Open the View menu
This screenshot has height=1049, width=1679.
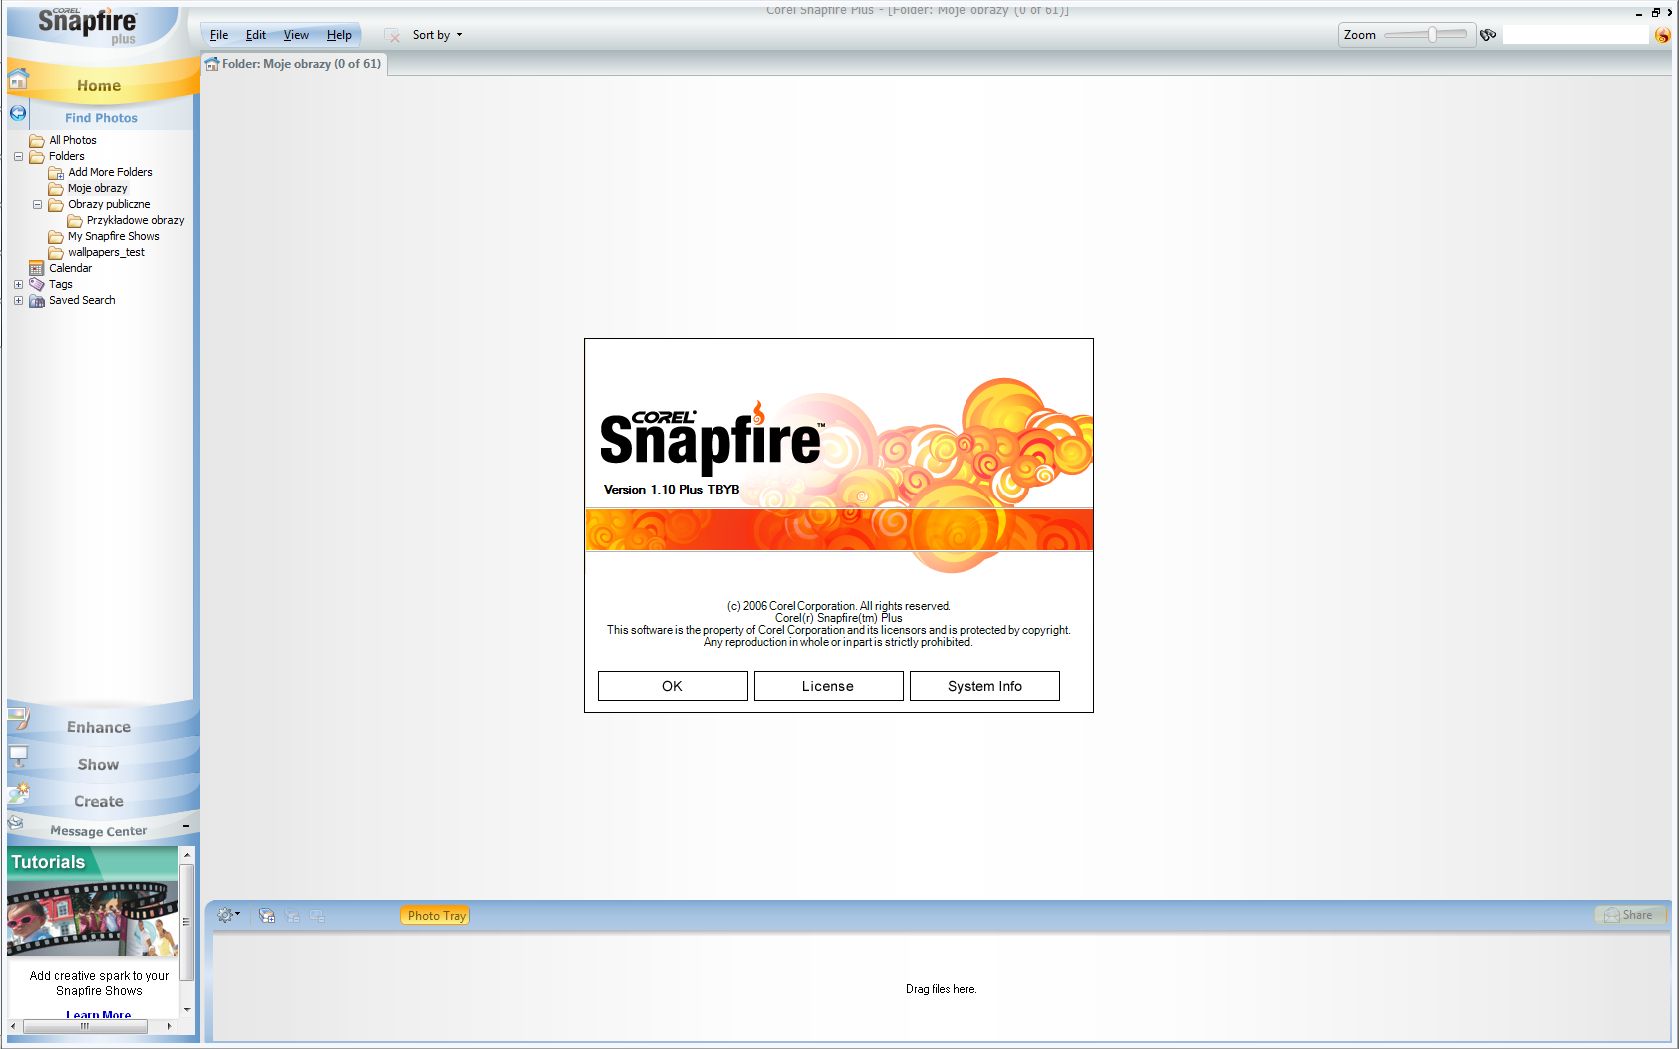pyautogui.click(x=296, y=35)
